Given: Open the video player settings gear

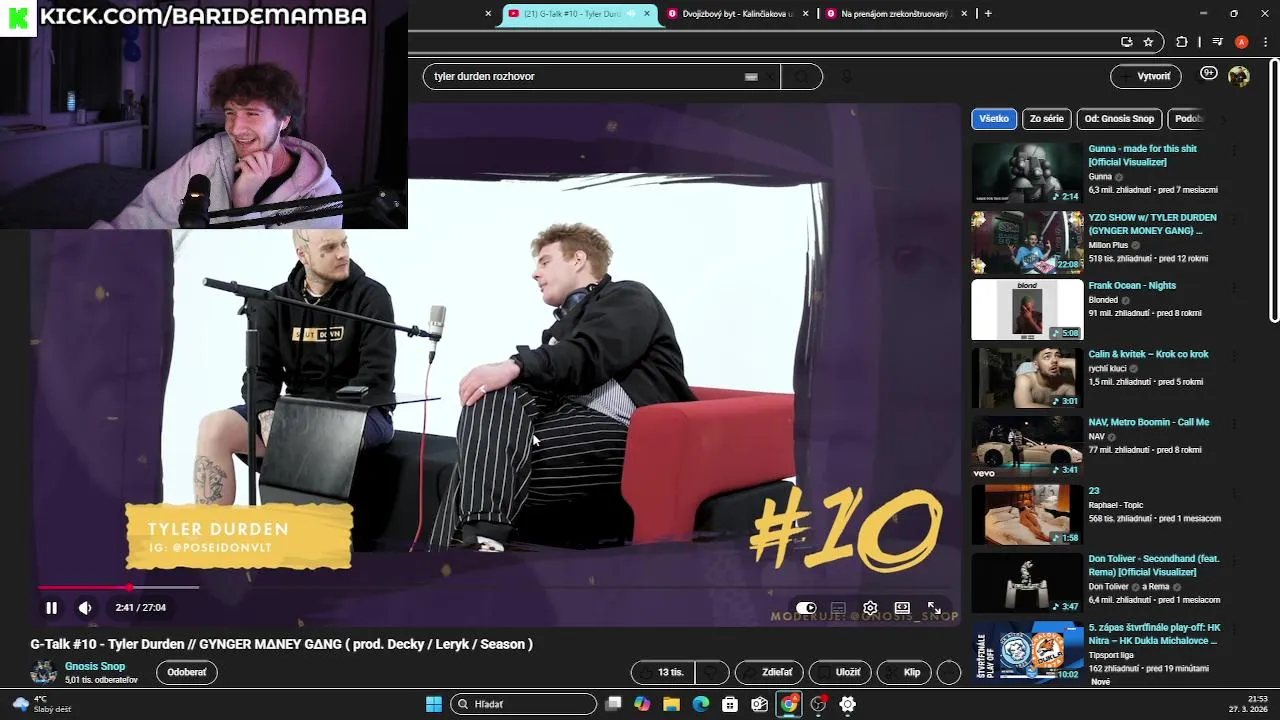Looking at the screenshot, I should point(870,608).
